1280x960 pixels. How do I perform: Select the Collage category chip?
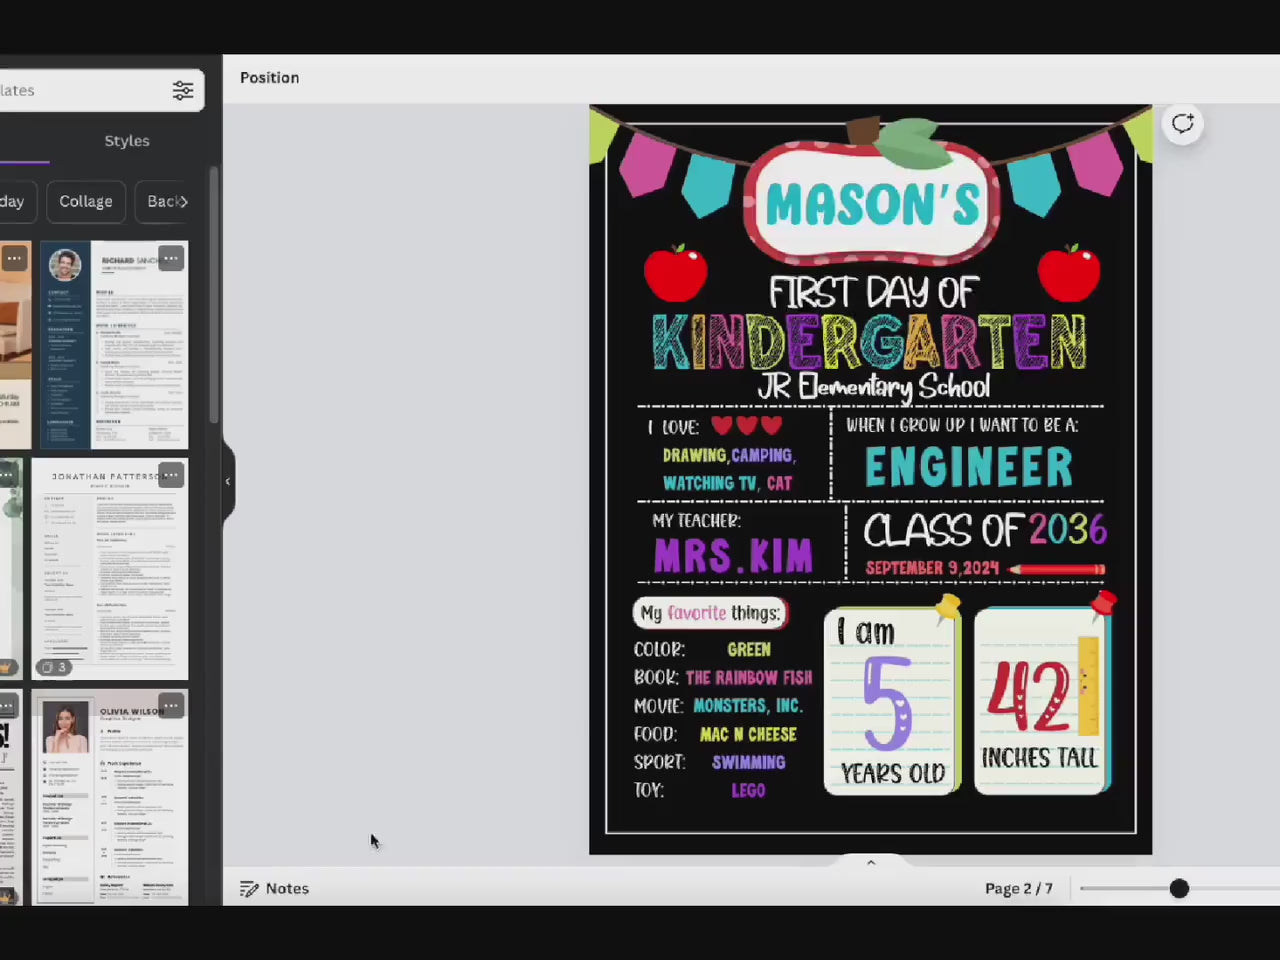86,201
